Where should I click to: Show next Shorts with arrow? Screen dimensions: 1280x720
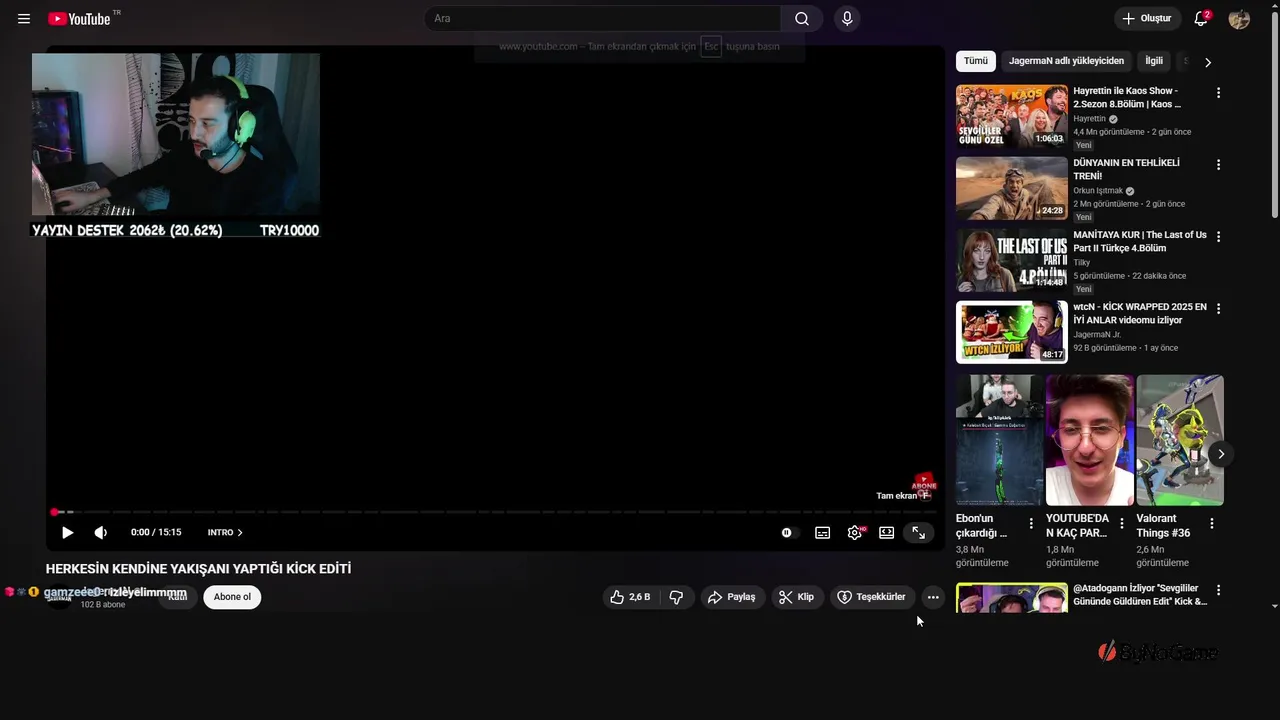tap(1220, 454)
